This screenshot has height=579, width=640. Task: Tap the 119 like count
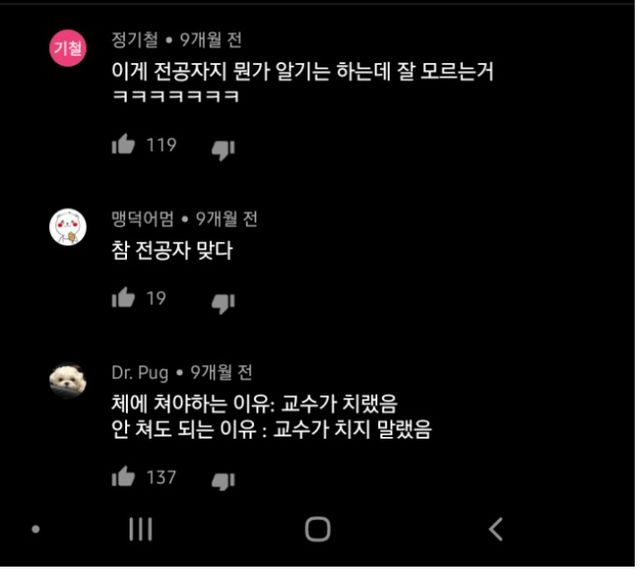click(161, 145)
